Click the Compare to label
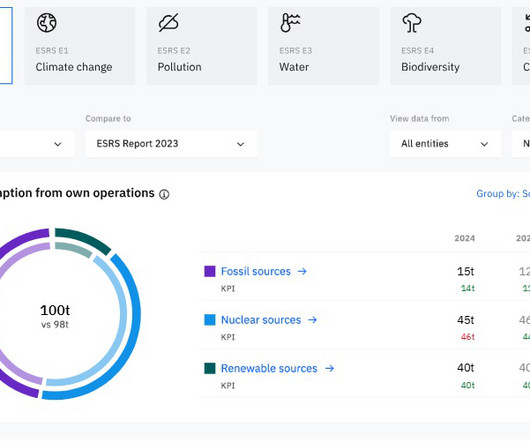 tap(108, 119)
